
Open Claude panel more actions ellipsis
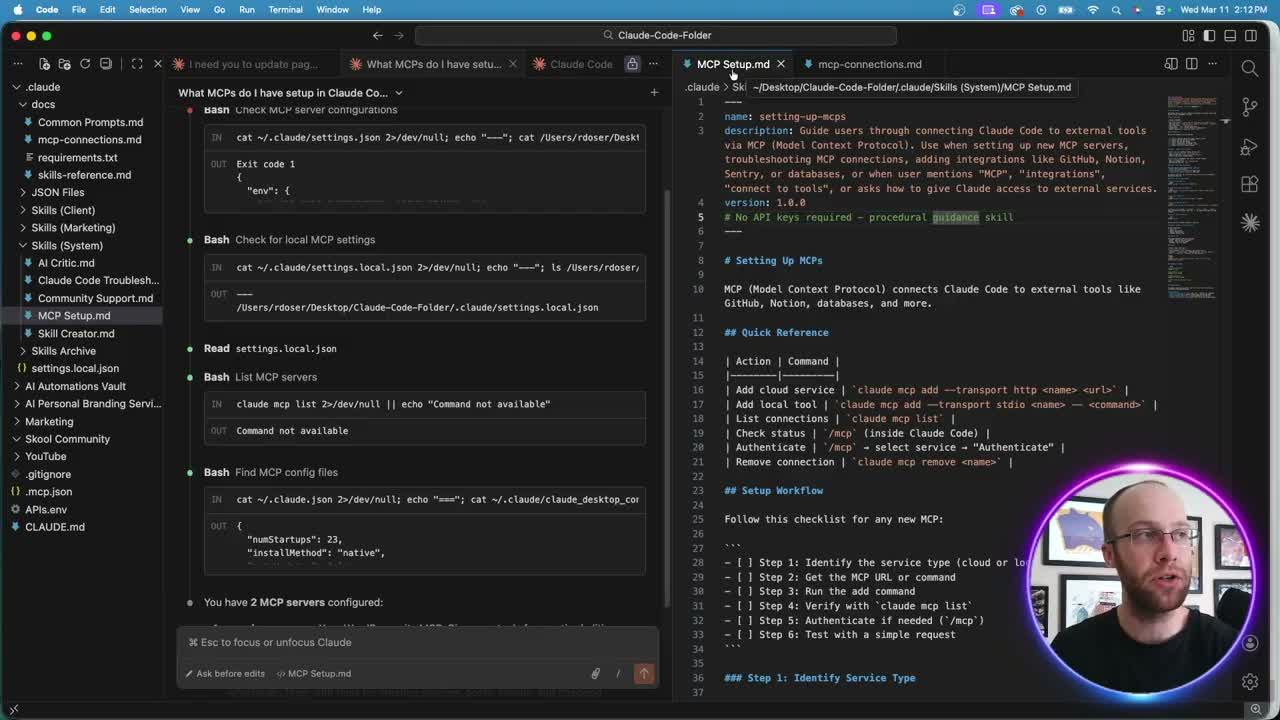(653, 64)
